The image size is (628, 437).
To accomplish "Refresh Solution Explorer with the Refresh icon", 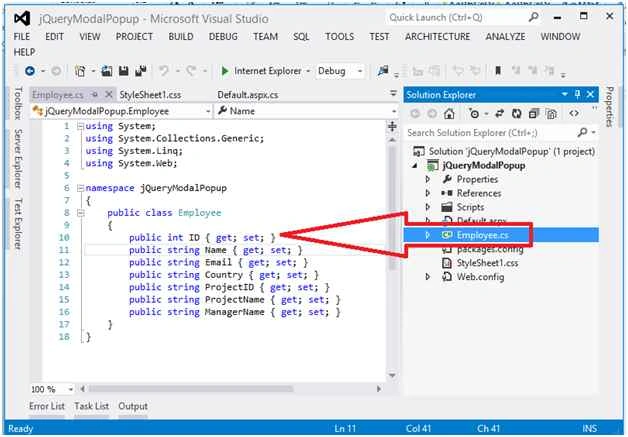I will [517, 114].
